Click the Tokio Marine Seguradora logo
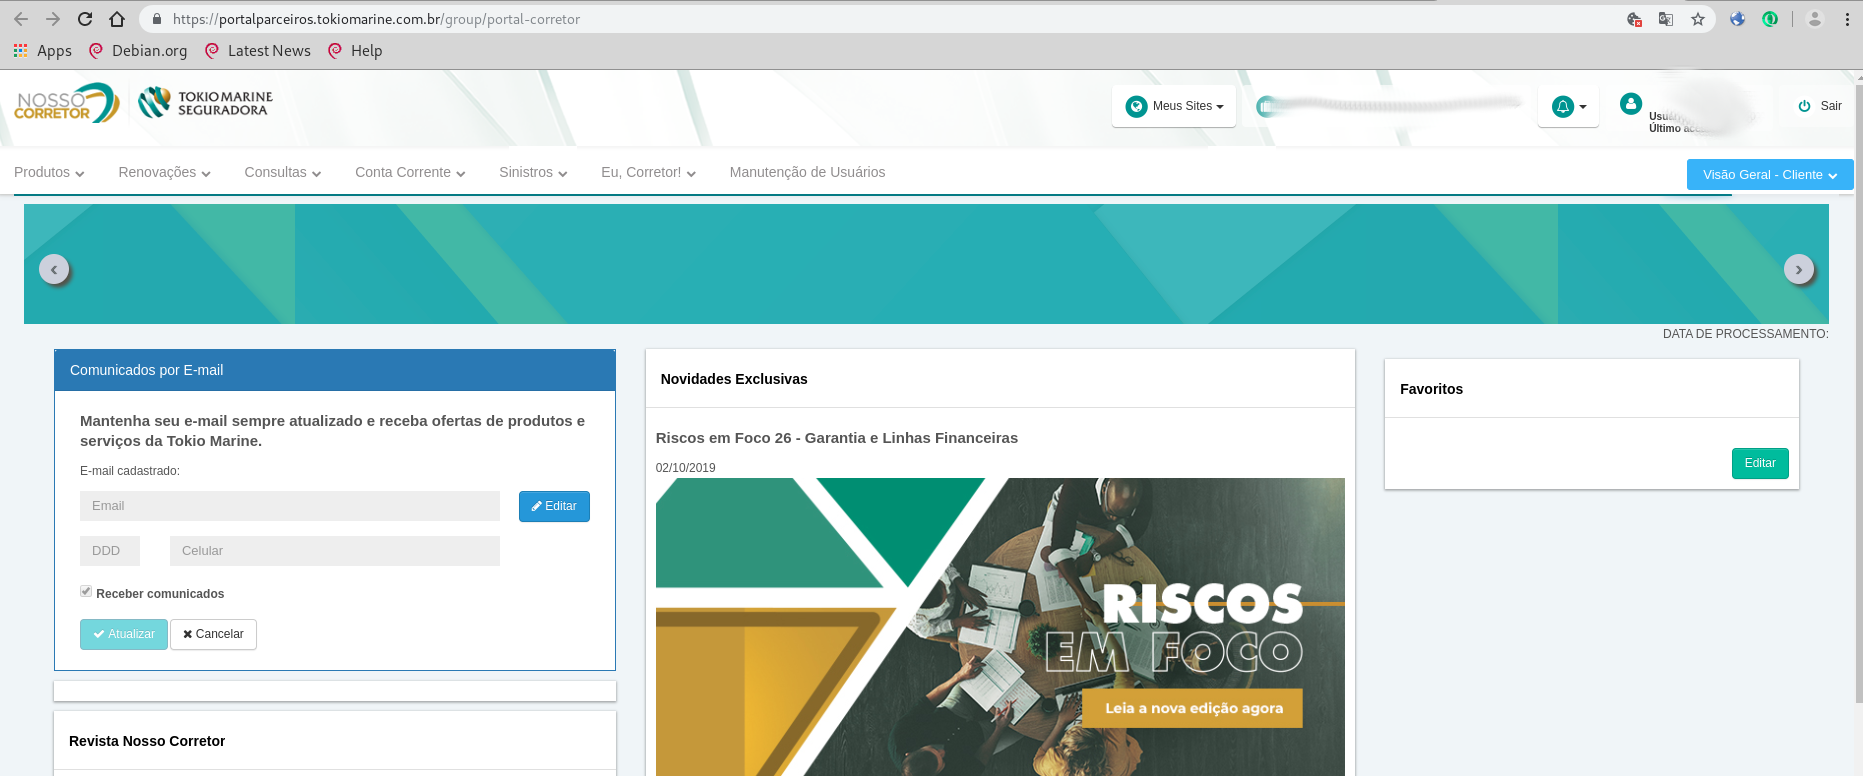The height and width of the screenshot is (776, 1863). [x=205, y=103]
